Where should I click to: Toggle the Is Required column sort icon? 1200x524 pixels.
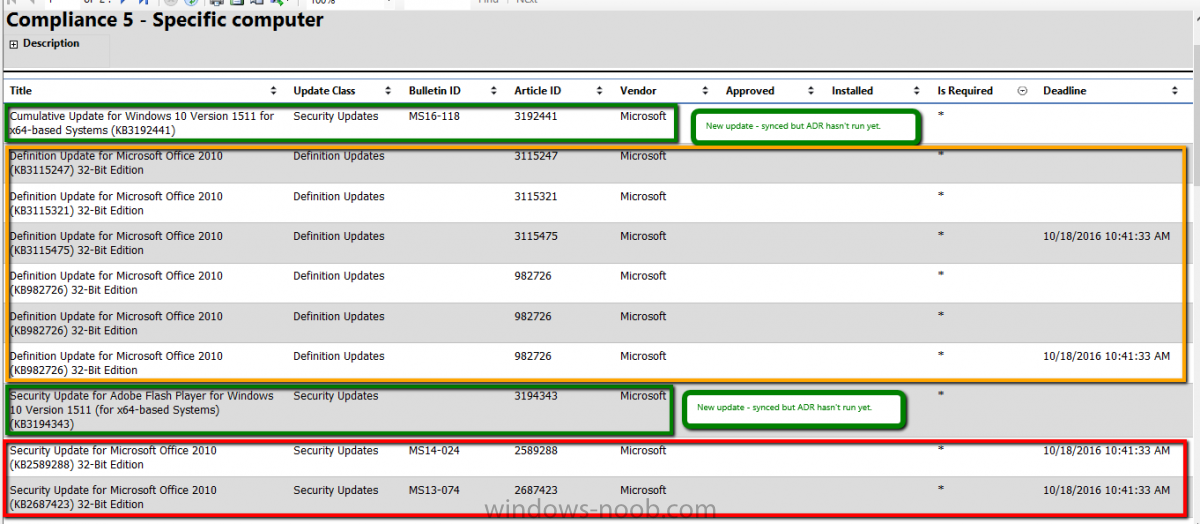click(1022, 91)
